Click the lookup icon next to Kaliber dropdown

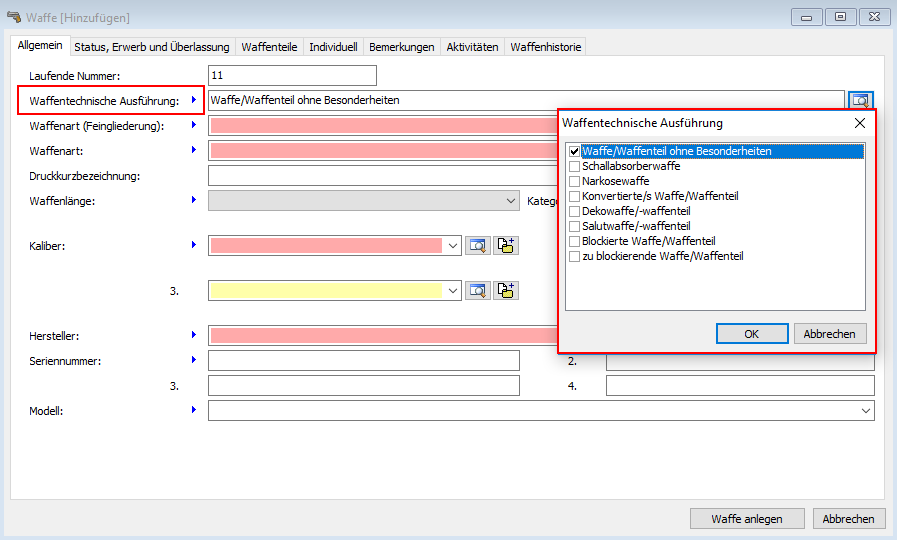point(477,245)
